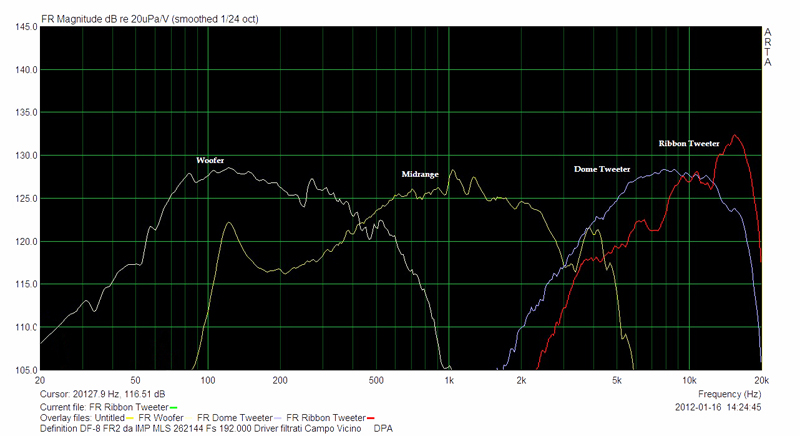Click the 1k frequency axis tick label
The width and height of the screenshot is (800, 436).
point(450,381)
